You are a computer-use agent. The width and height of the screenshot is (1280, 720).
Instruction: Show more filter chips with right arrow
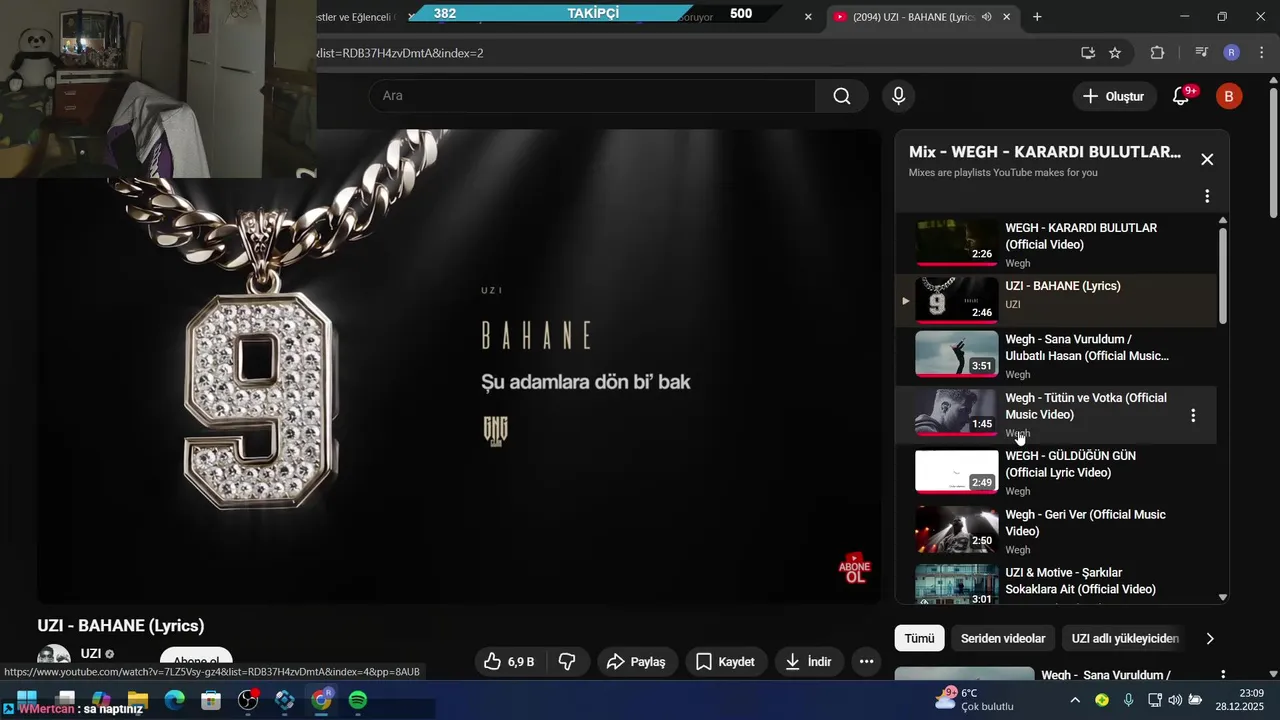1210,638
